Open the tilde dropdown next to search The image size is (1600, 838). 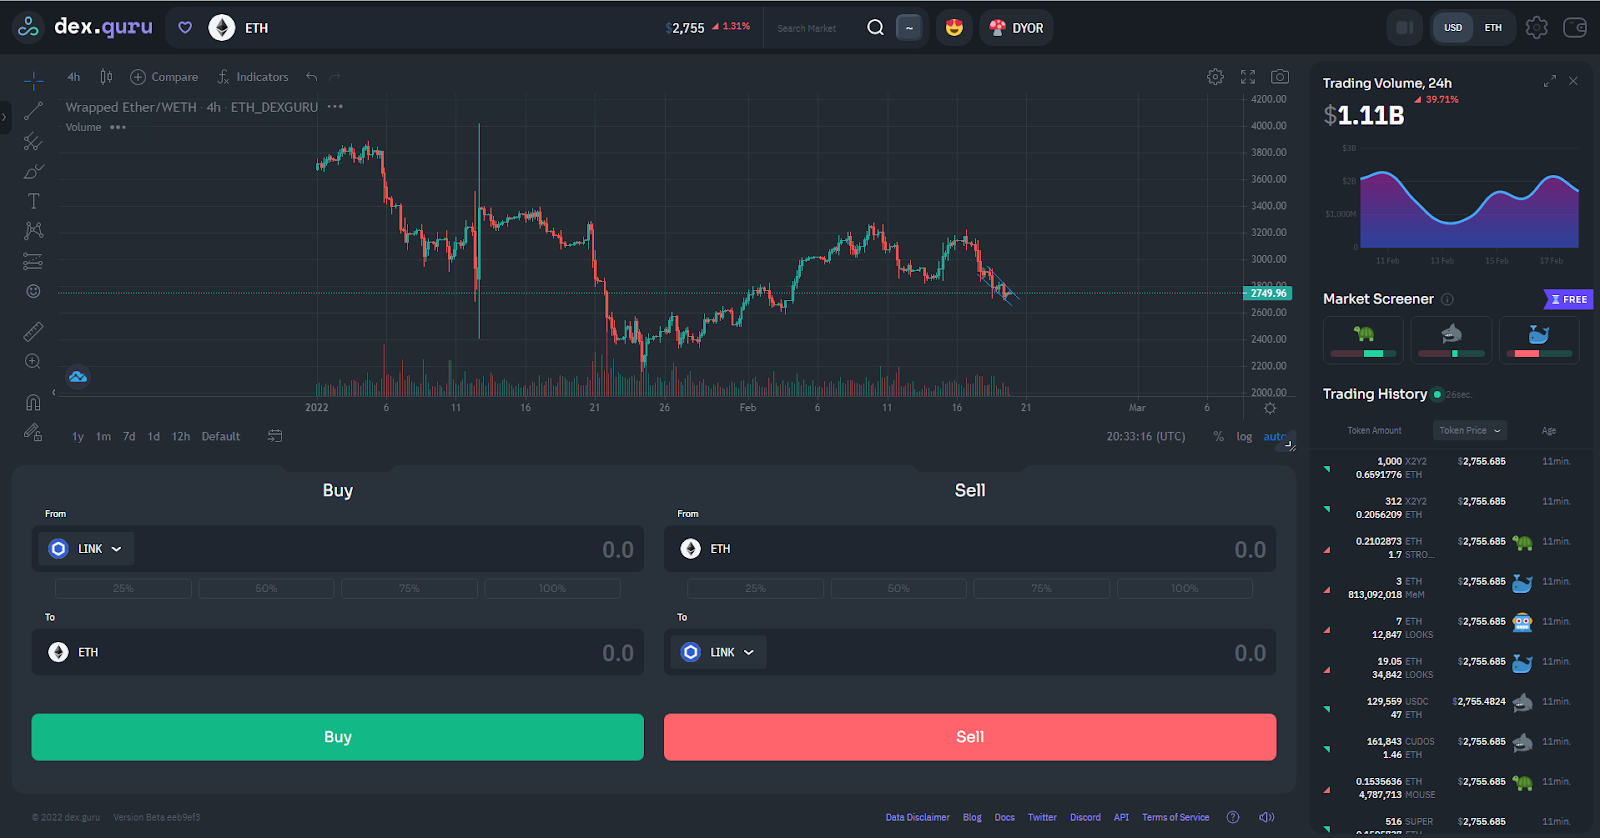click(x=909, y=28)
